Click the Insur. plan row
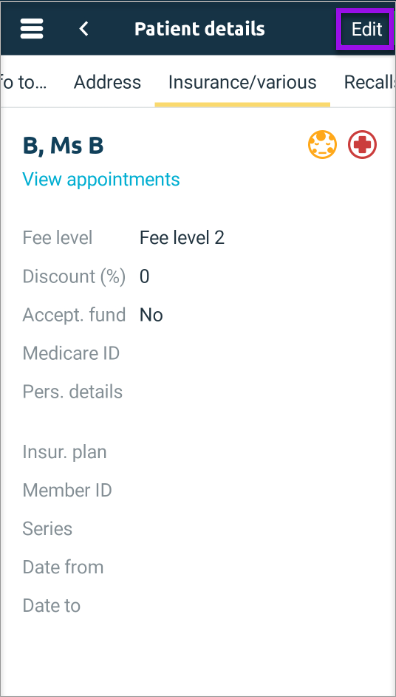Image resolution: width=396 pixels, height=697 pixels. [198, 452]
